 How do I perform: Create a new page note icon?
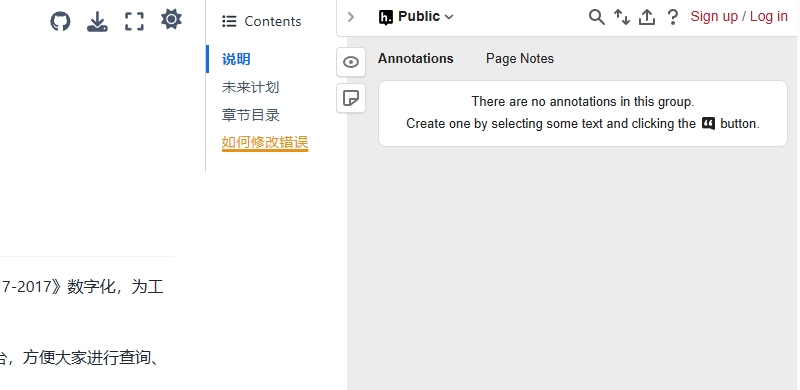pos(351,98)
